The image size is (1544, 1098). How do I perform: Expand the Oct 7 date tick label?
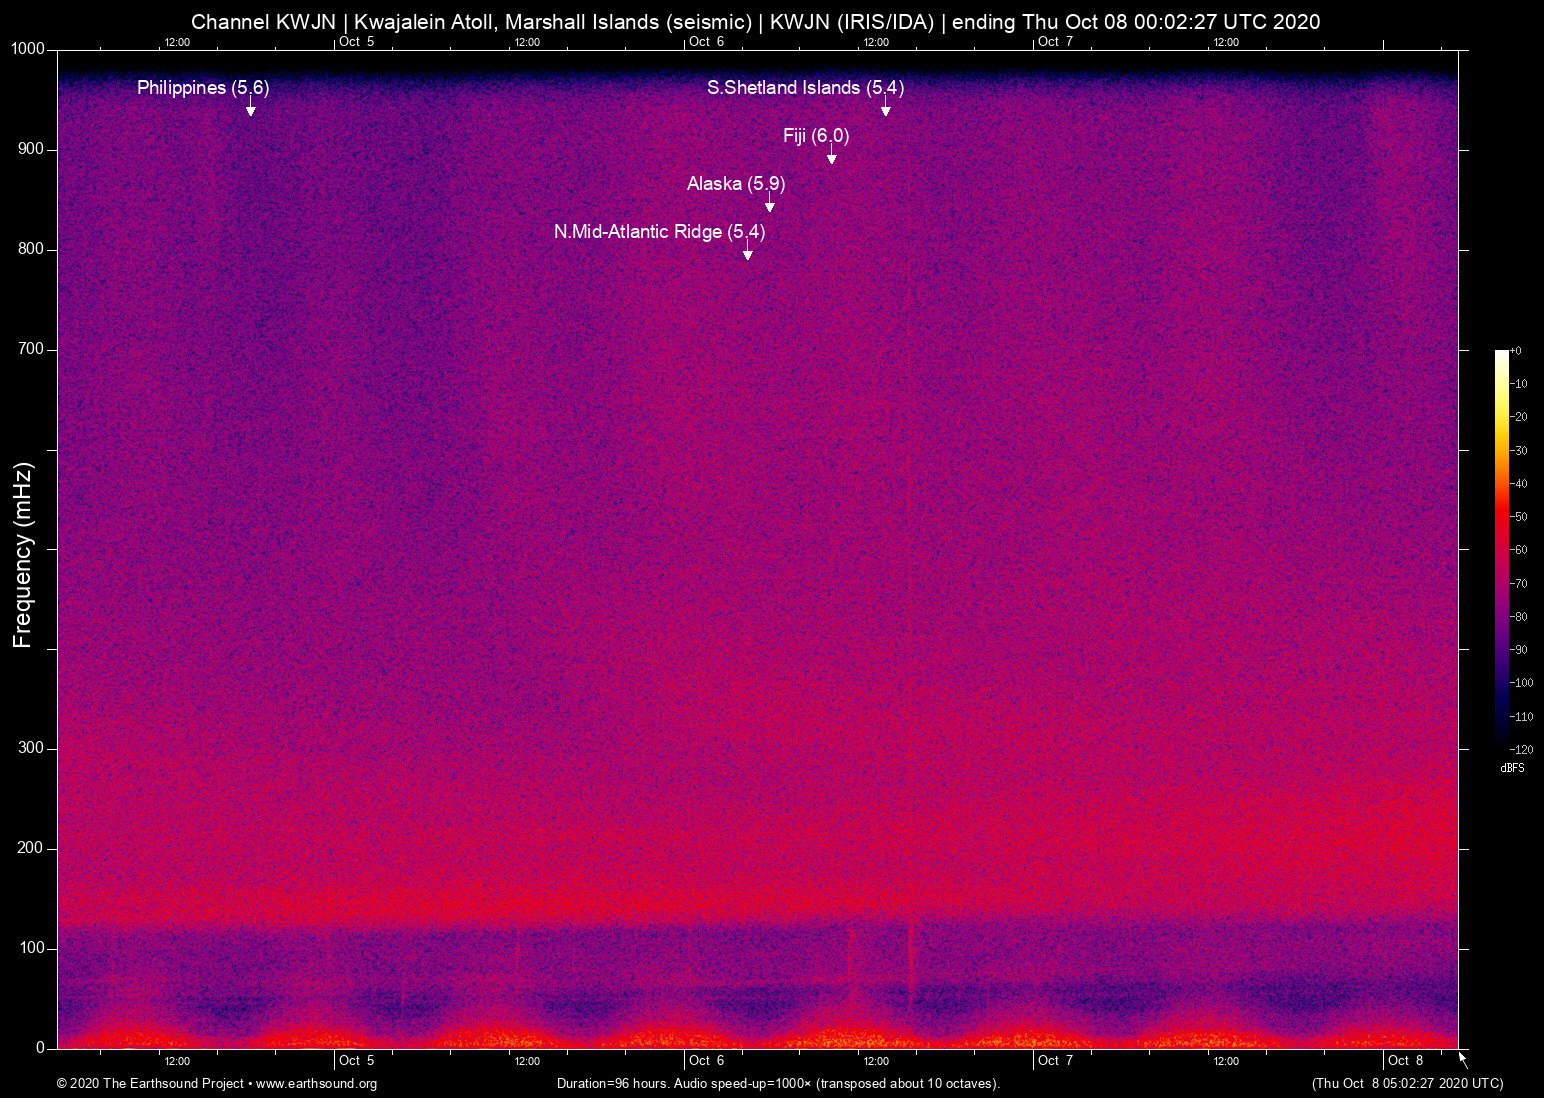[x=1056, y=1060]
